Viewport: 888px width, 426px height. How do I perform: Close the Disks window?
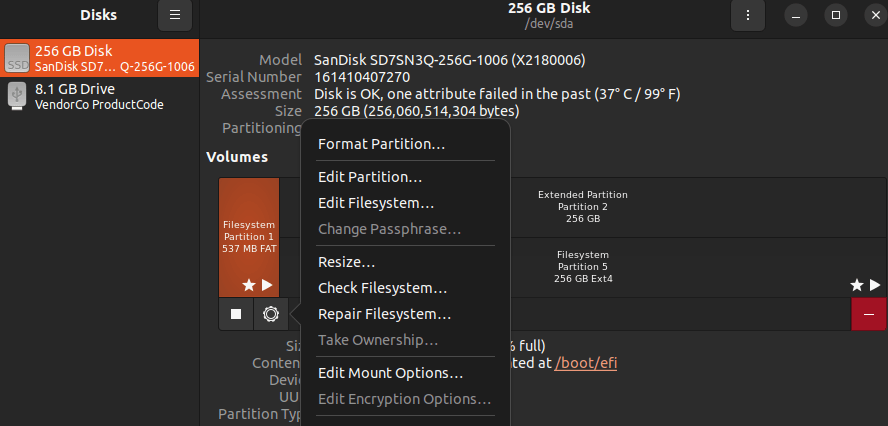pyautogui.click(x=876, y=15)
